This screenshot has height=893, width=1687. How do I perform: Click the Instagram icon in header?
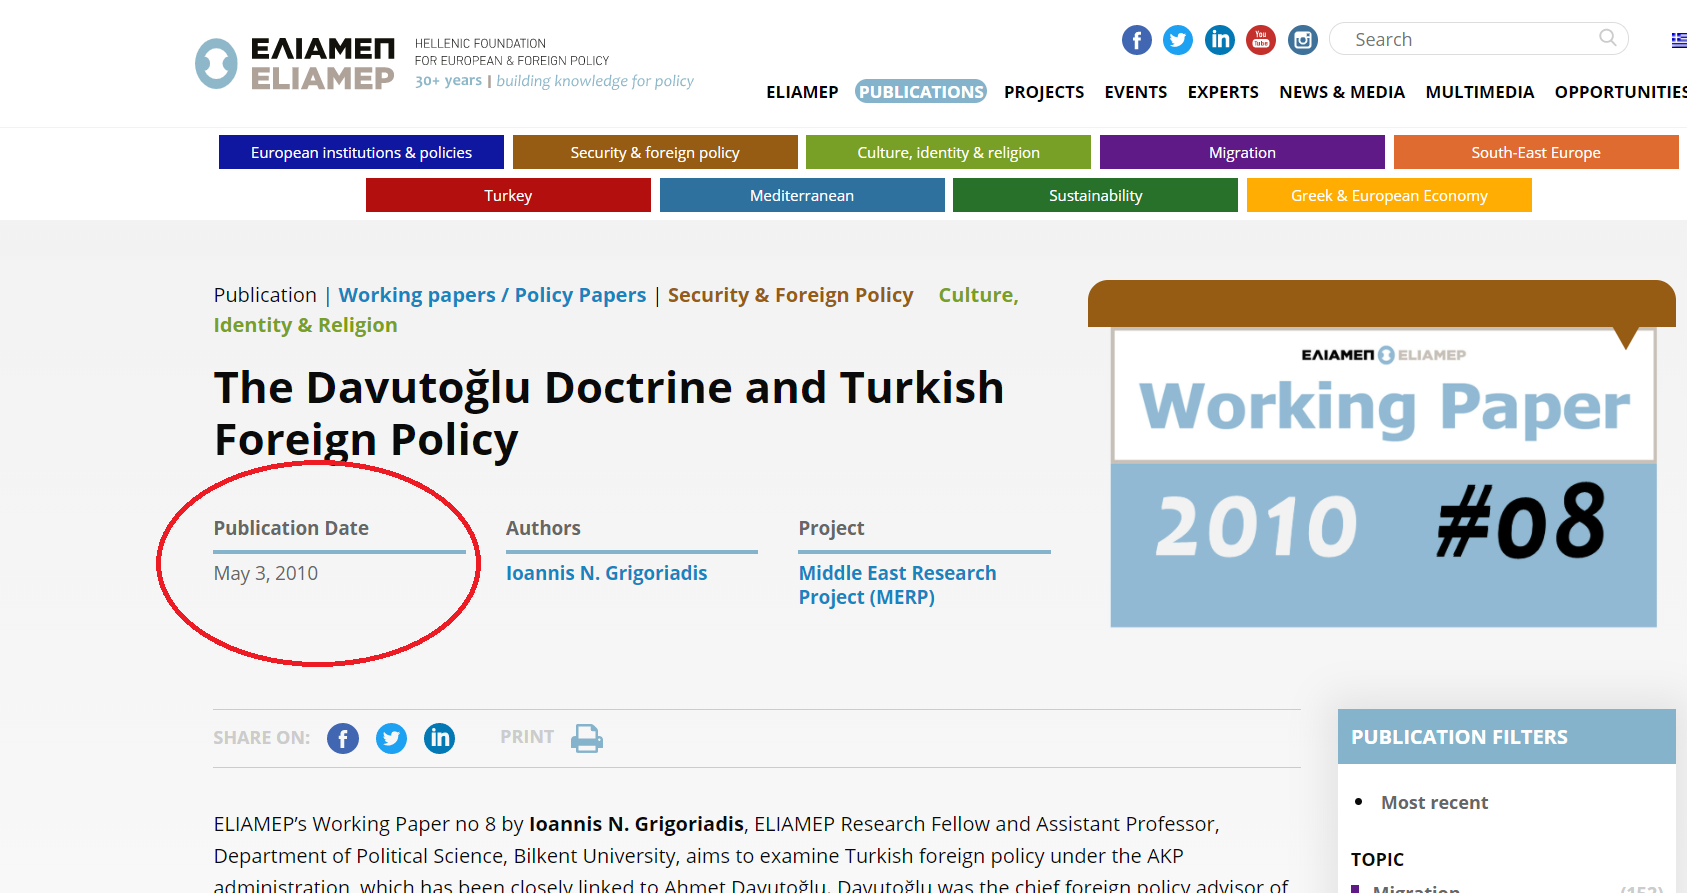pyautogui.click(x=1302, y=40)
